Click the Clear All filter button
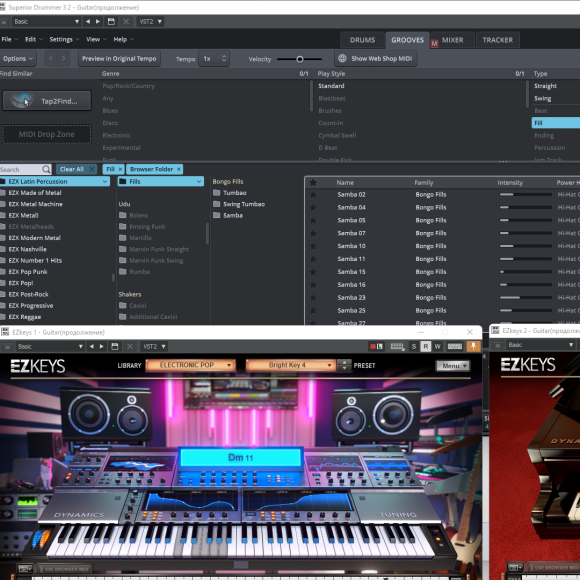Viewport: 580px width, 580px height. (x=77, y=169)
